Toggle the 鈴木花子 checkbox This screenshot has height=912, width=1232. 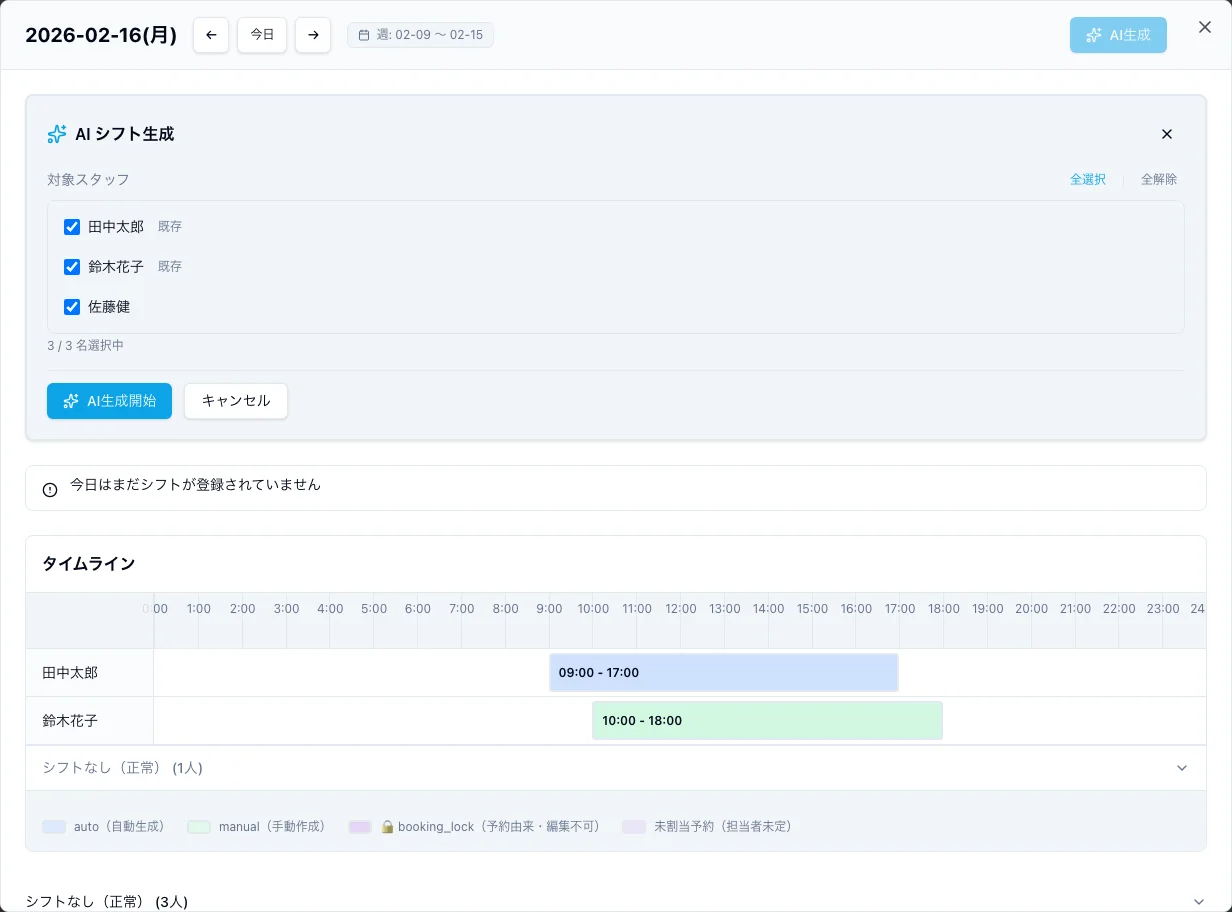72,267
